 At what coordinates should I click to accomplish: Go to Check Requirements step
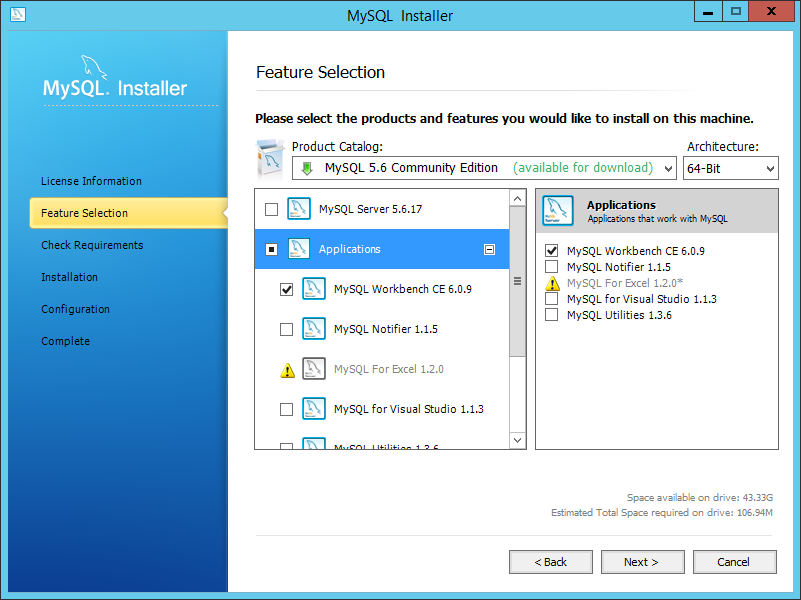[92, 245]
